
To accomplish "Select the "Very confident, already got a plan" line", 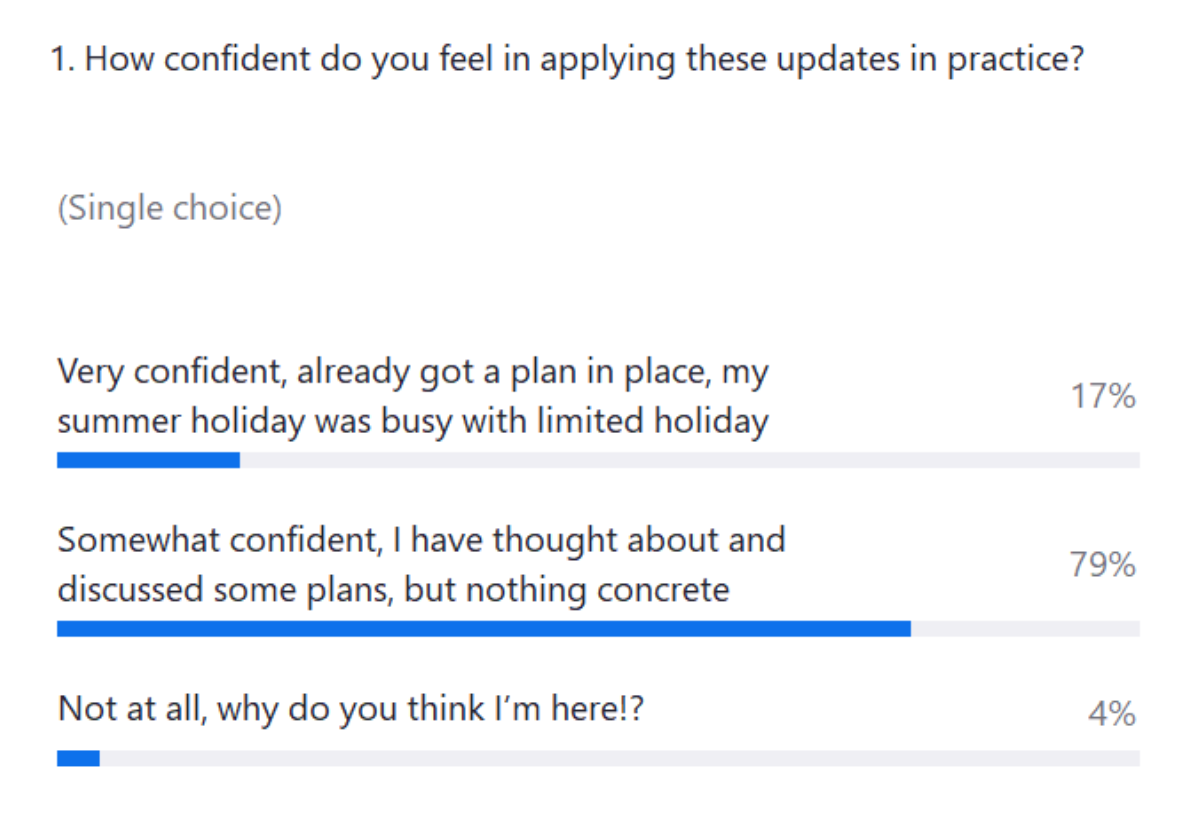I will tap(413, 372).
